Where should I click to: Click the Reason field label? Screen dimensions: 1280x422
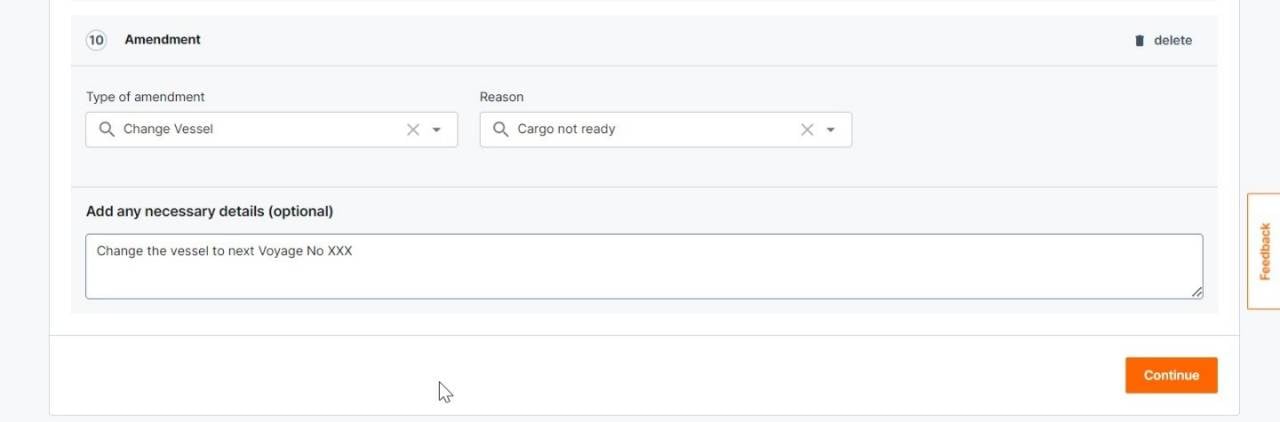tap(501, 97)
